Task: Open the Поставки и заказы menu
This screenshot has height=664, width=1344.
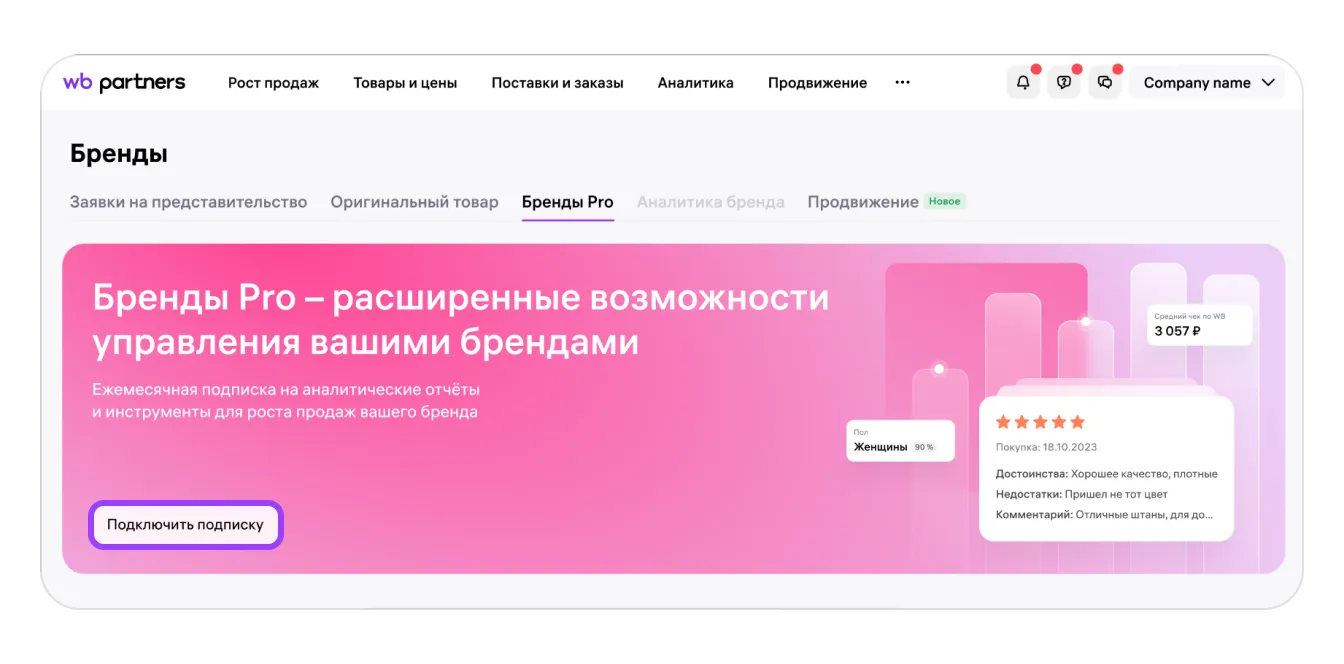Action: click(x=557, y=83)
